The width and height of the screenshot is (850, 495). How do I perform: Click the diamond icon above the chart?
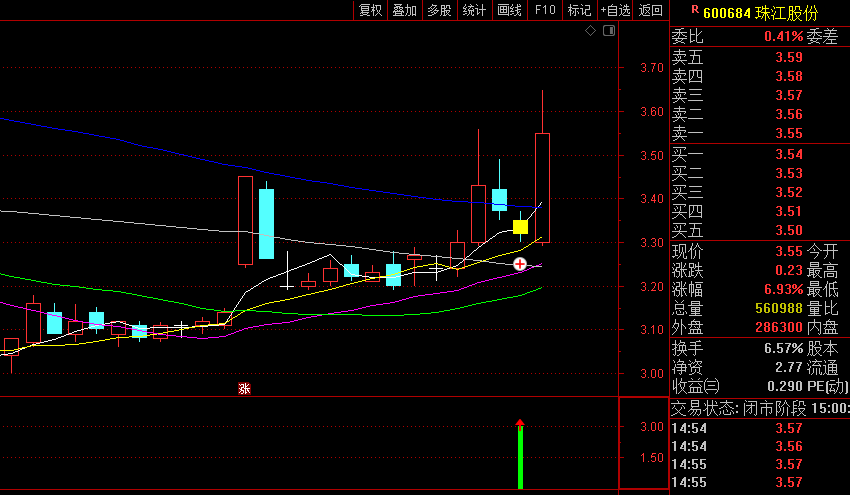[x=590, y=31]
